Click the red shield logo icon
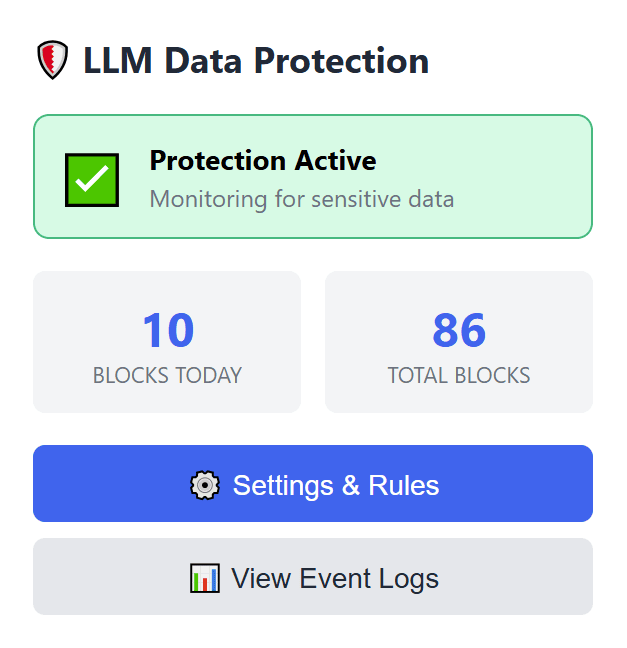This screenshot has height=648, width=627. [x=52, y=61]
